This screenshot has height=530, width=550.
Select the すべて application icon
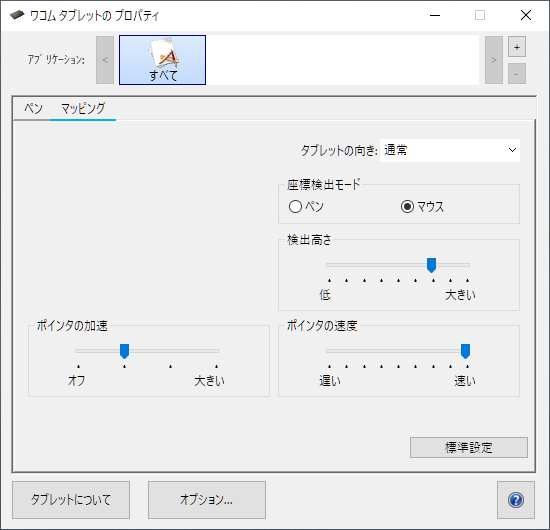pyautogui.click(x=162, y=60)
